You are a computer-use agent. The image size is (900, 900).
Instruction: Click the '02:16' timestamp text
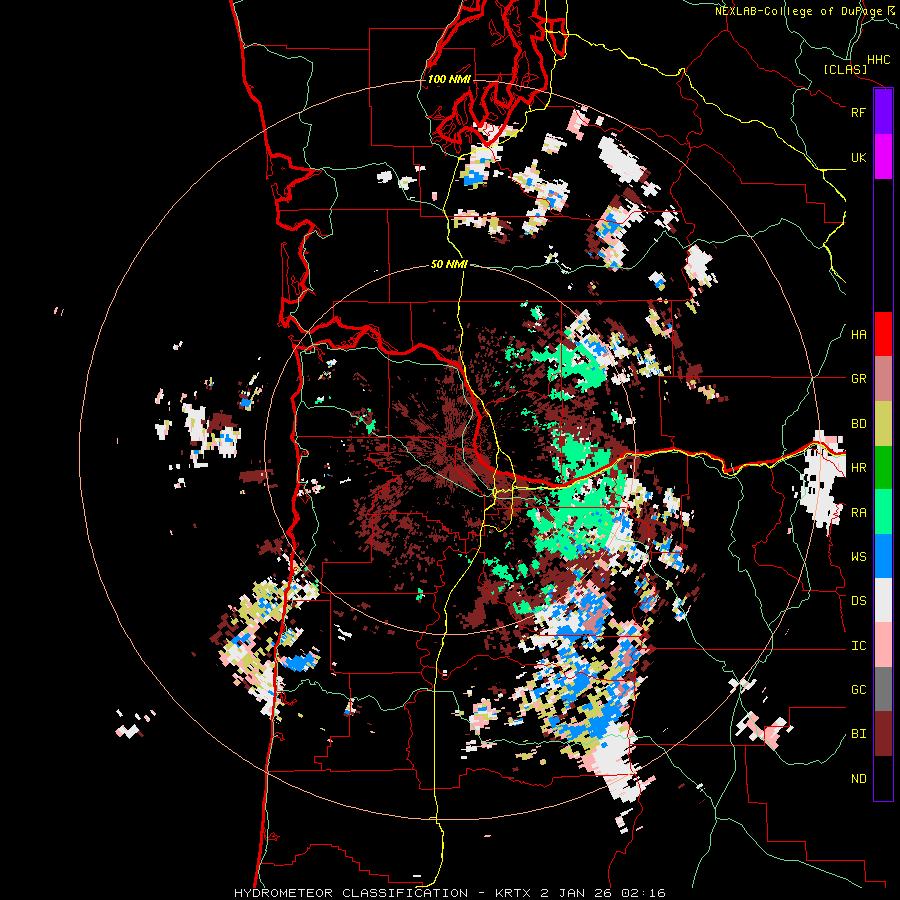[x=646, y=893]
